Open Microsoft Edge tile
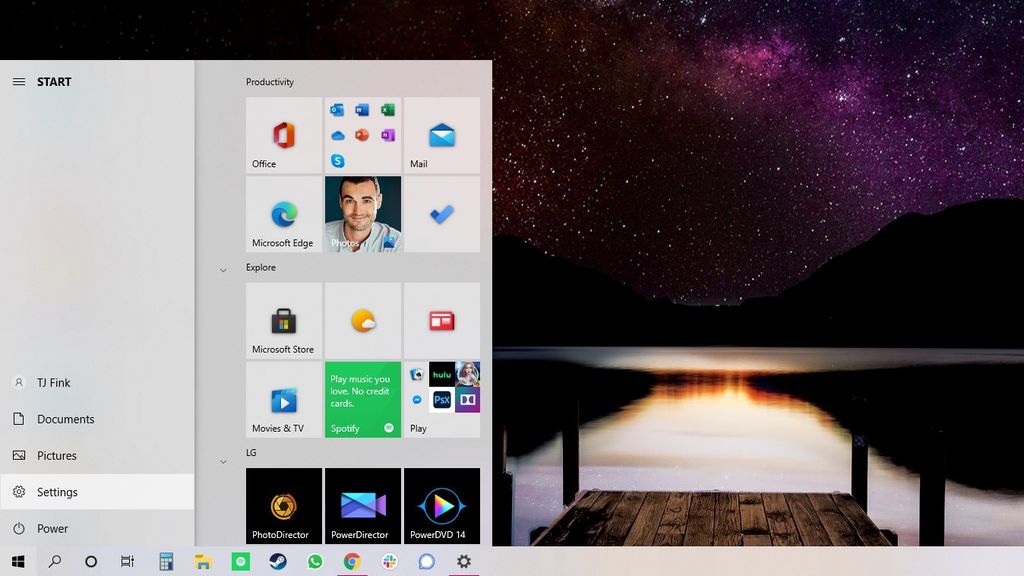The width and height of the screenshot is (1024, 576). point(283,214)
